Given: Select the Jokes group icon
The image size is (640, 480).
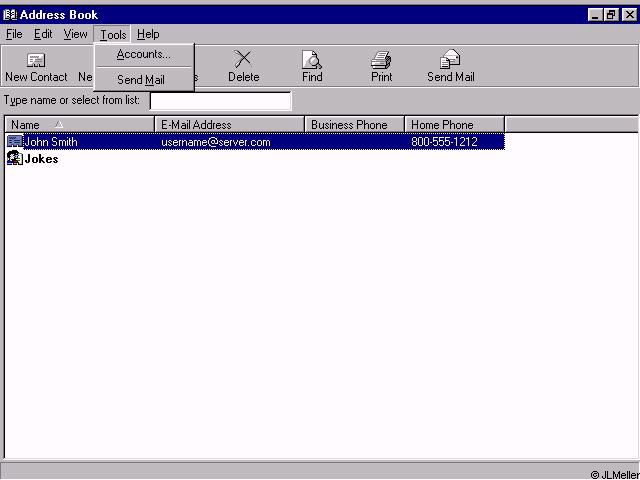Looking at the screenshot, I should coord(14,159).
